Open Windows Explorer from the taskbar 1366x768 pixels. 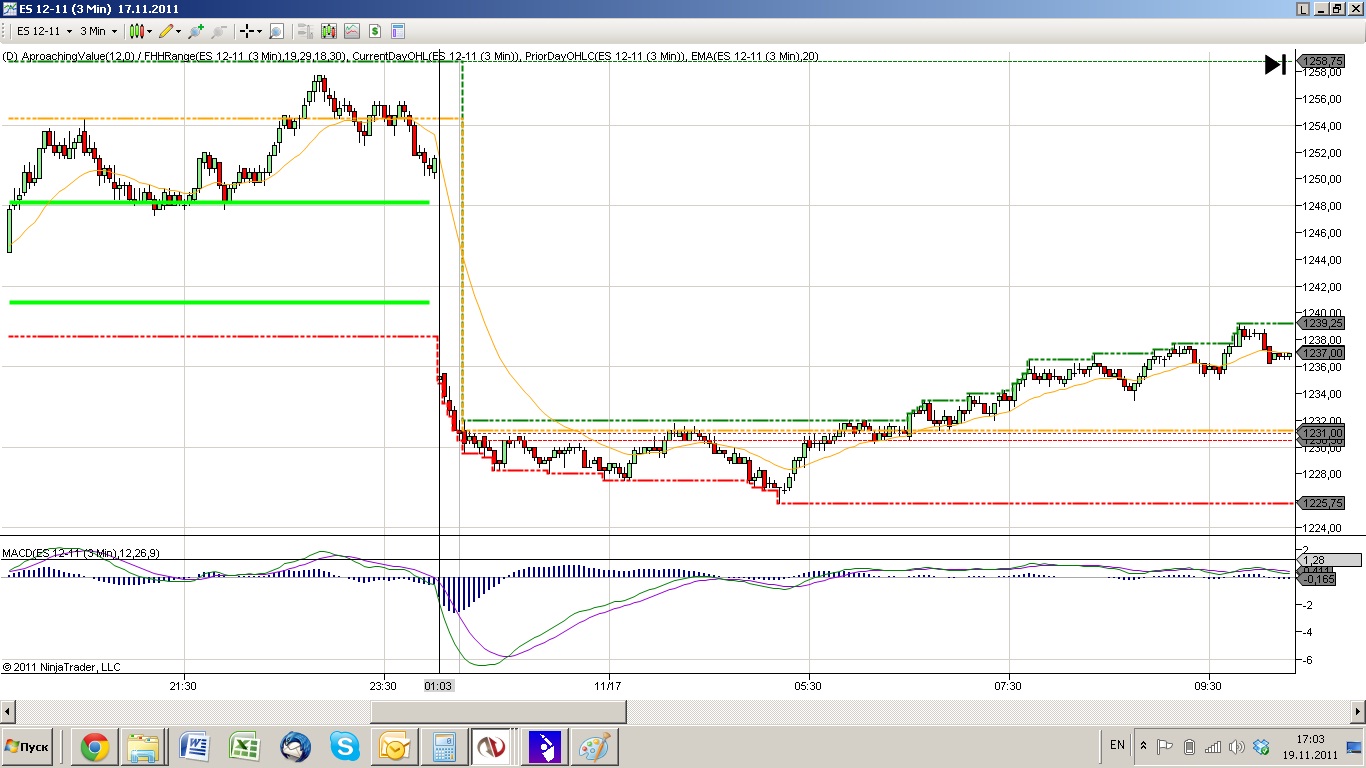tap(143, 747)
